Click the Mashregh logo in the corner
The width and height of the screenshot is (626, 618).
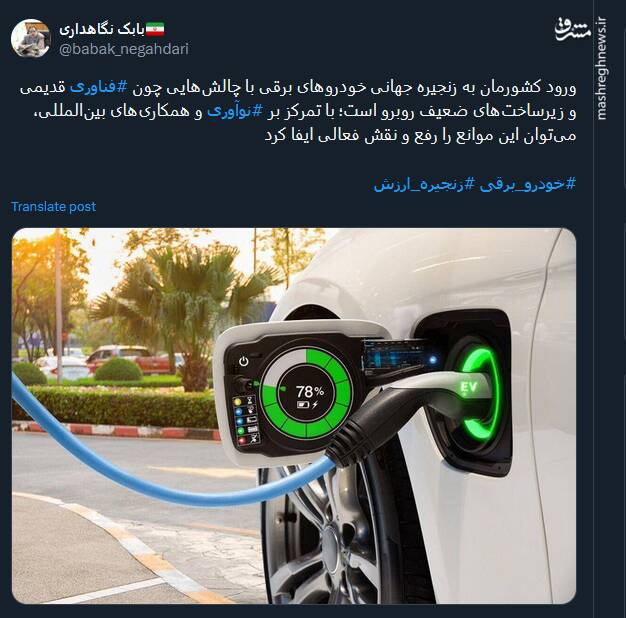click(x=572, y=30)
